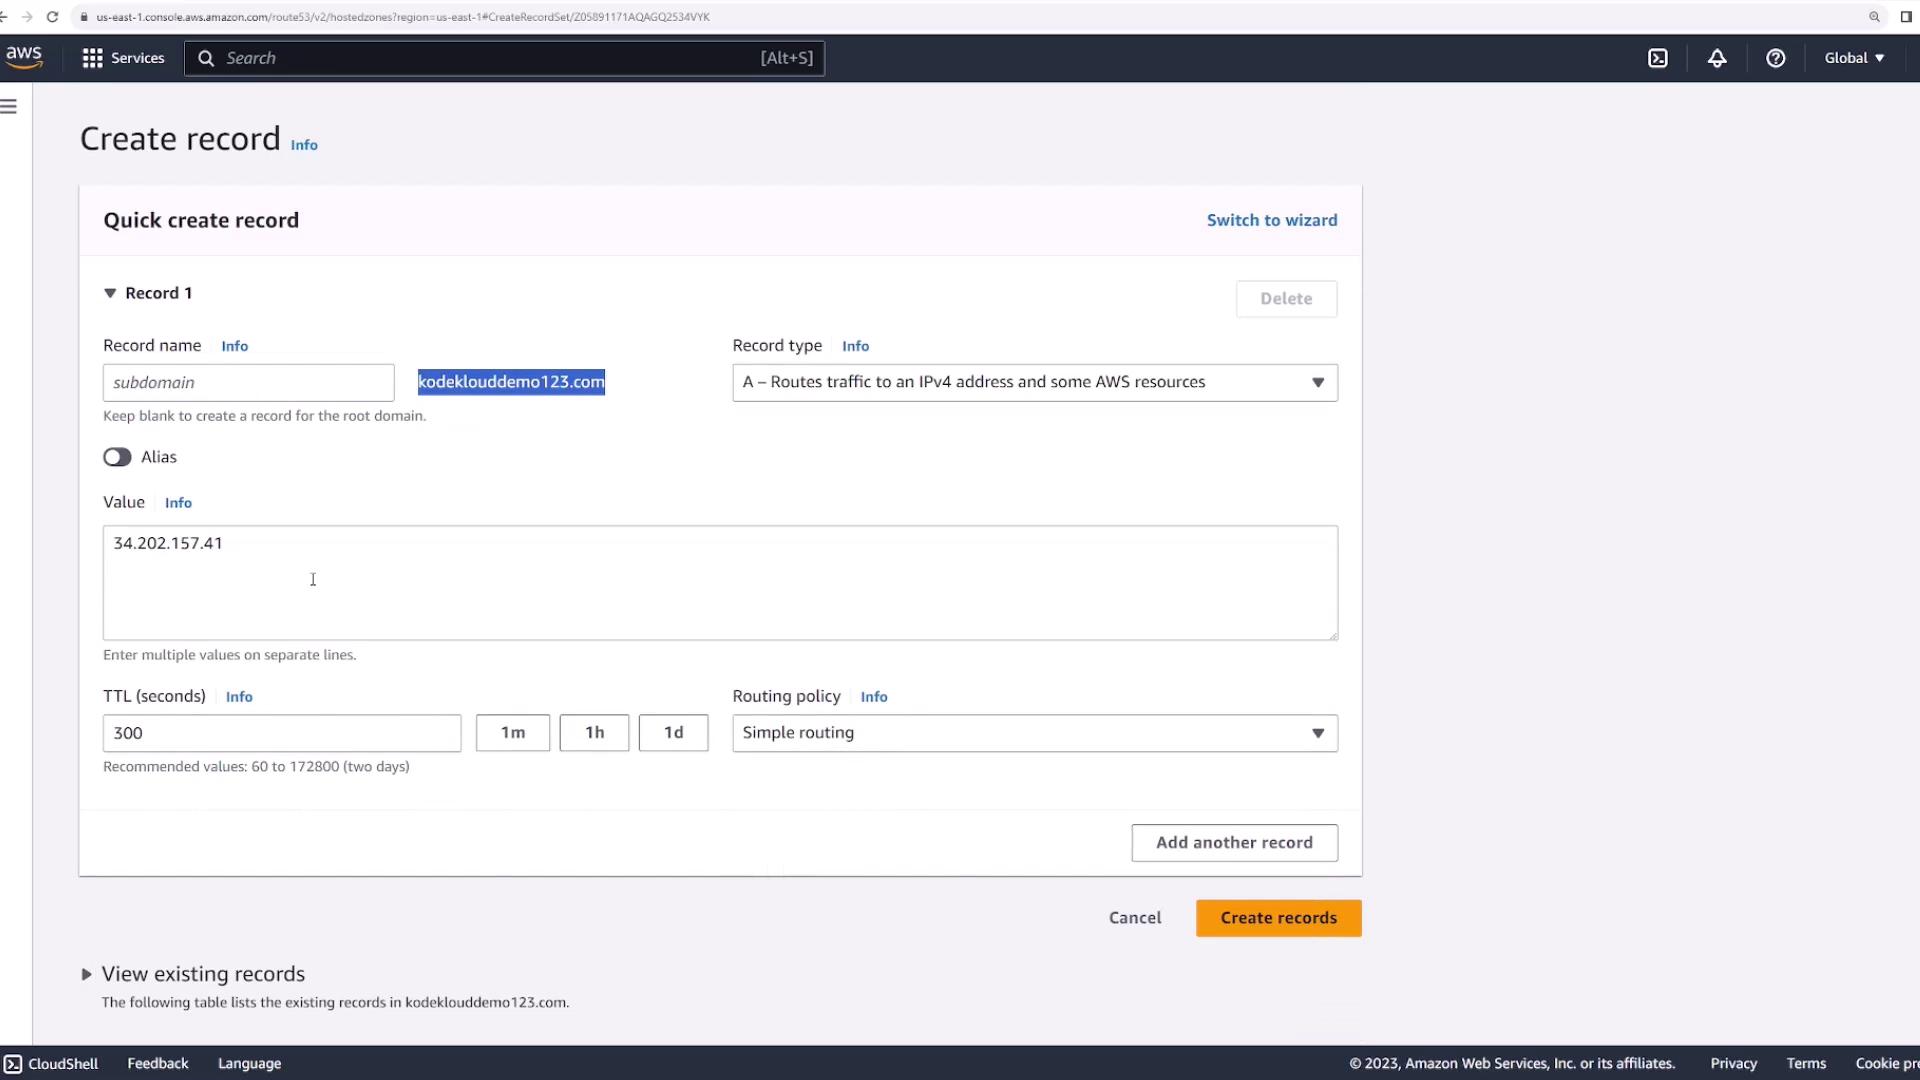Expand View existing records

[x=87, y=974]
